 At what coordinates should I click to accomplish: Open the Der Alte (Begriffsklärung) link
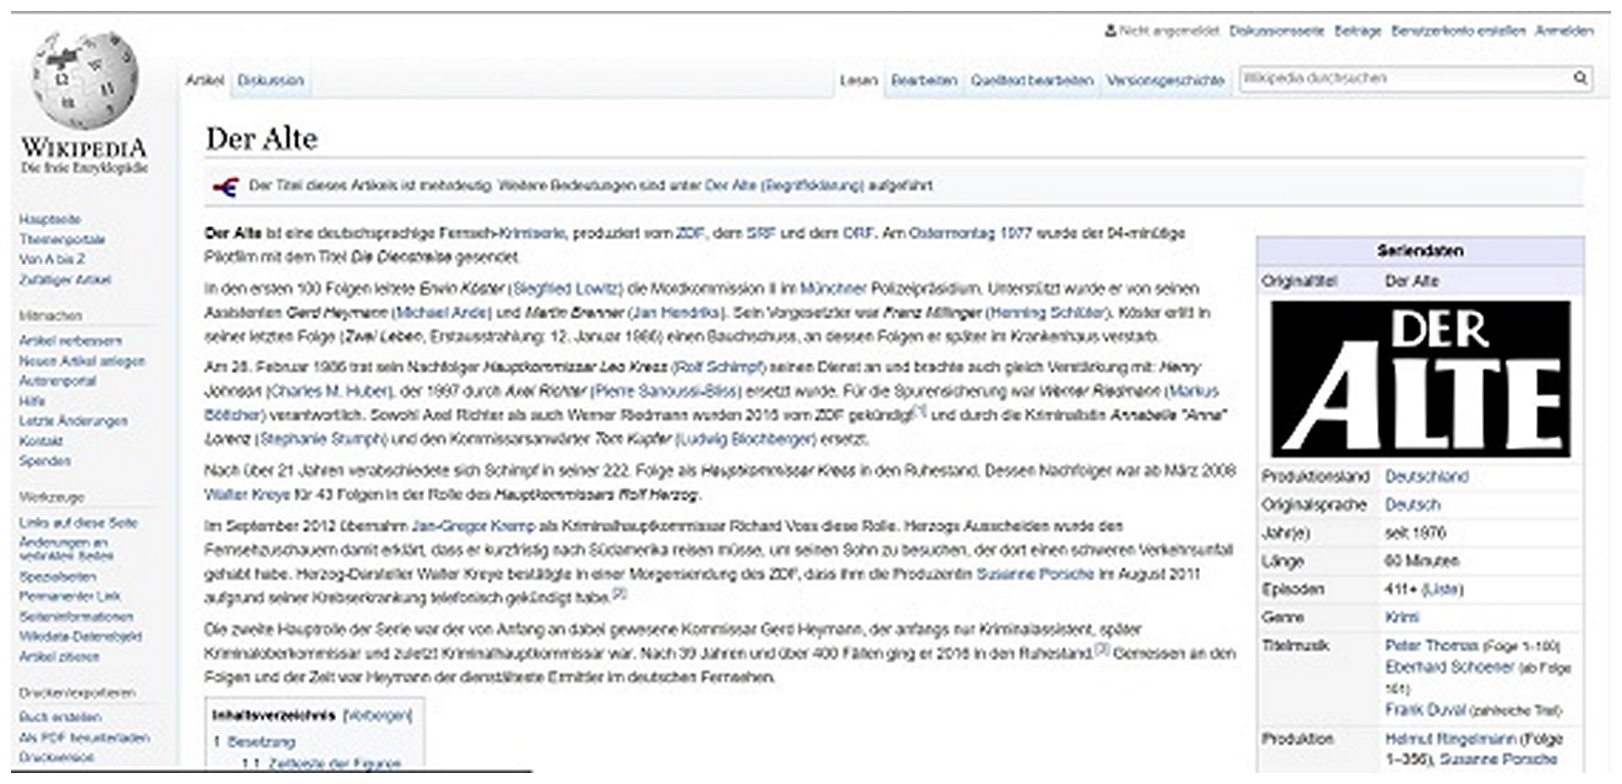[x=784, y=186]
